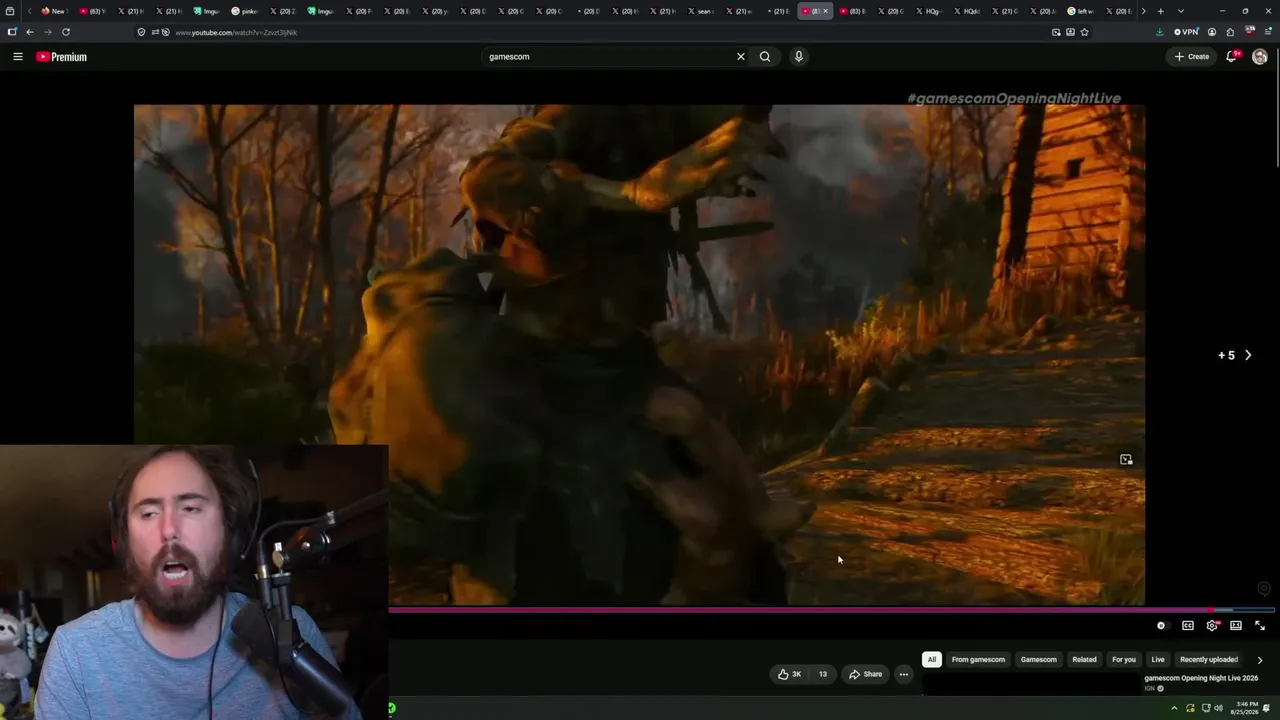
Task: Start voice search with microphone icon
Action: tap(799, 57)
